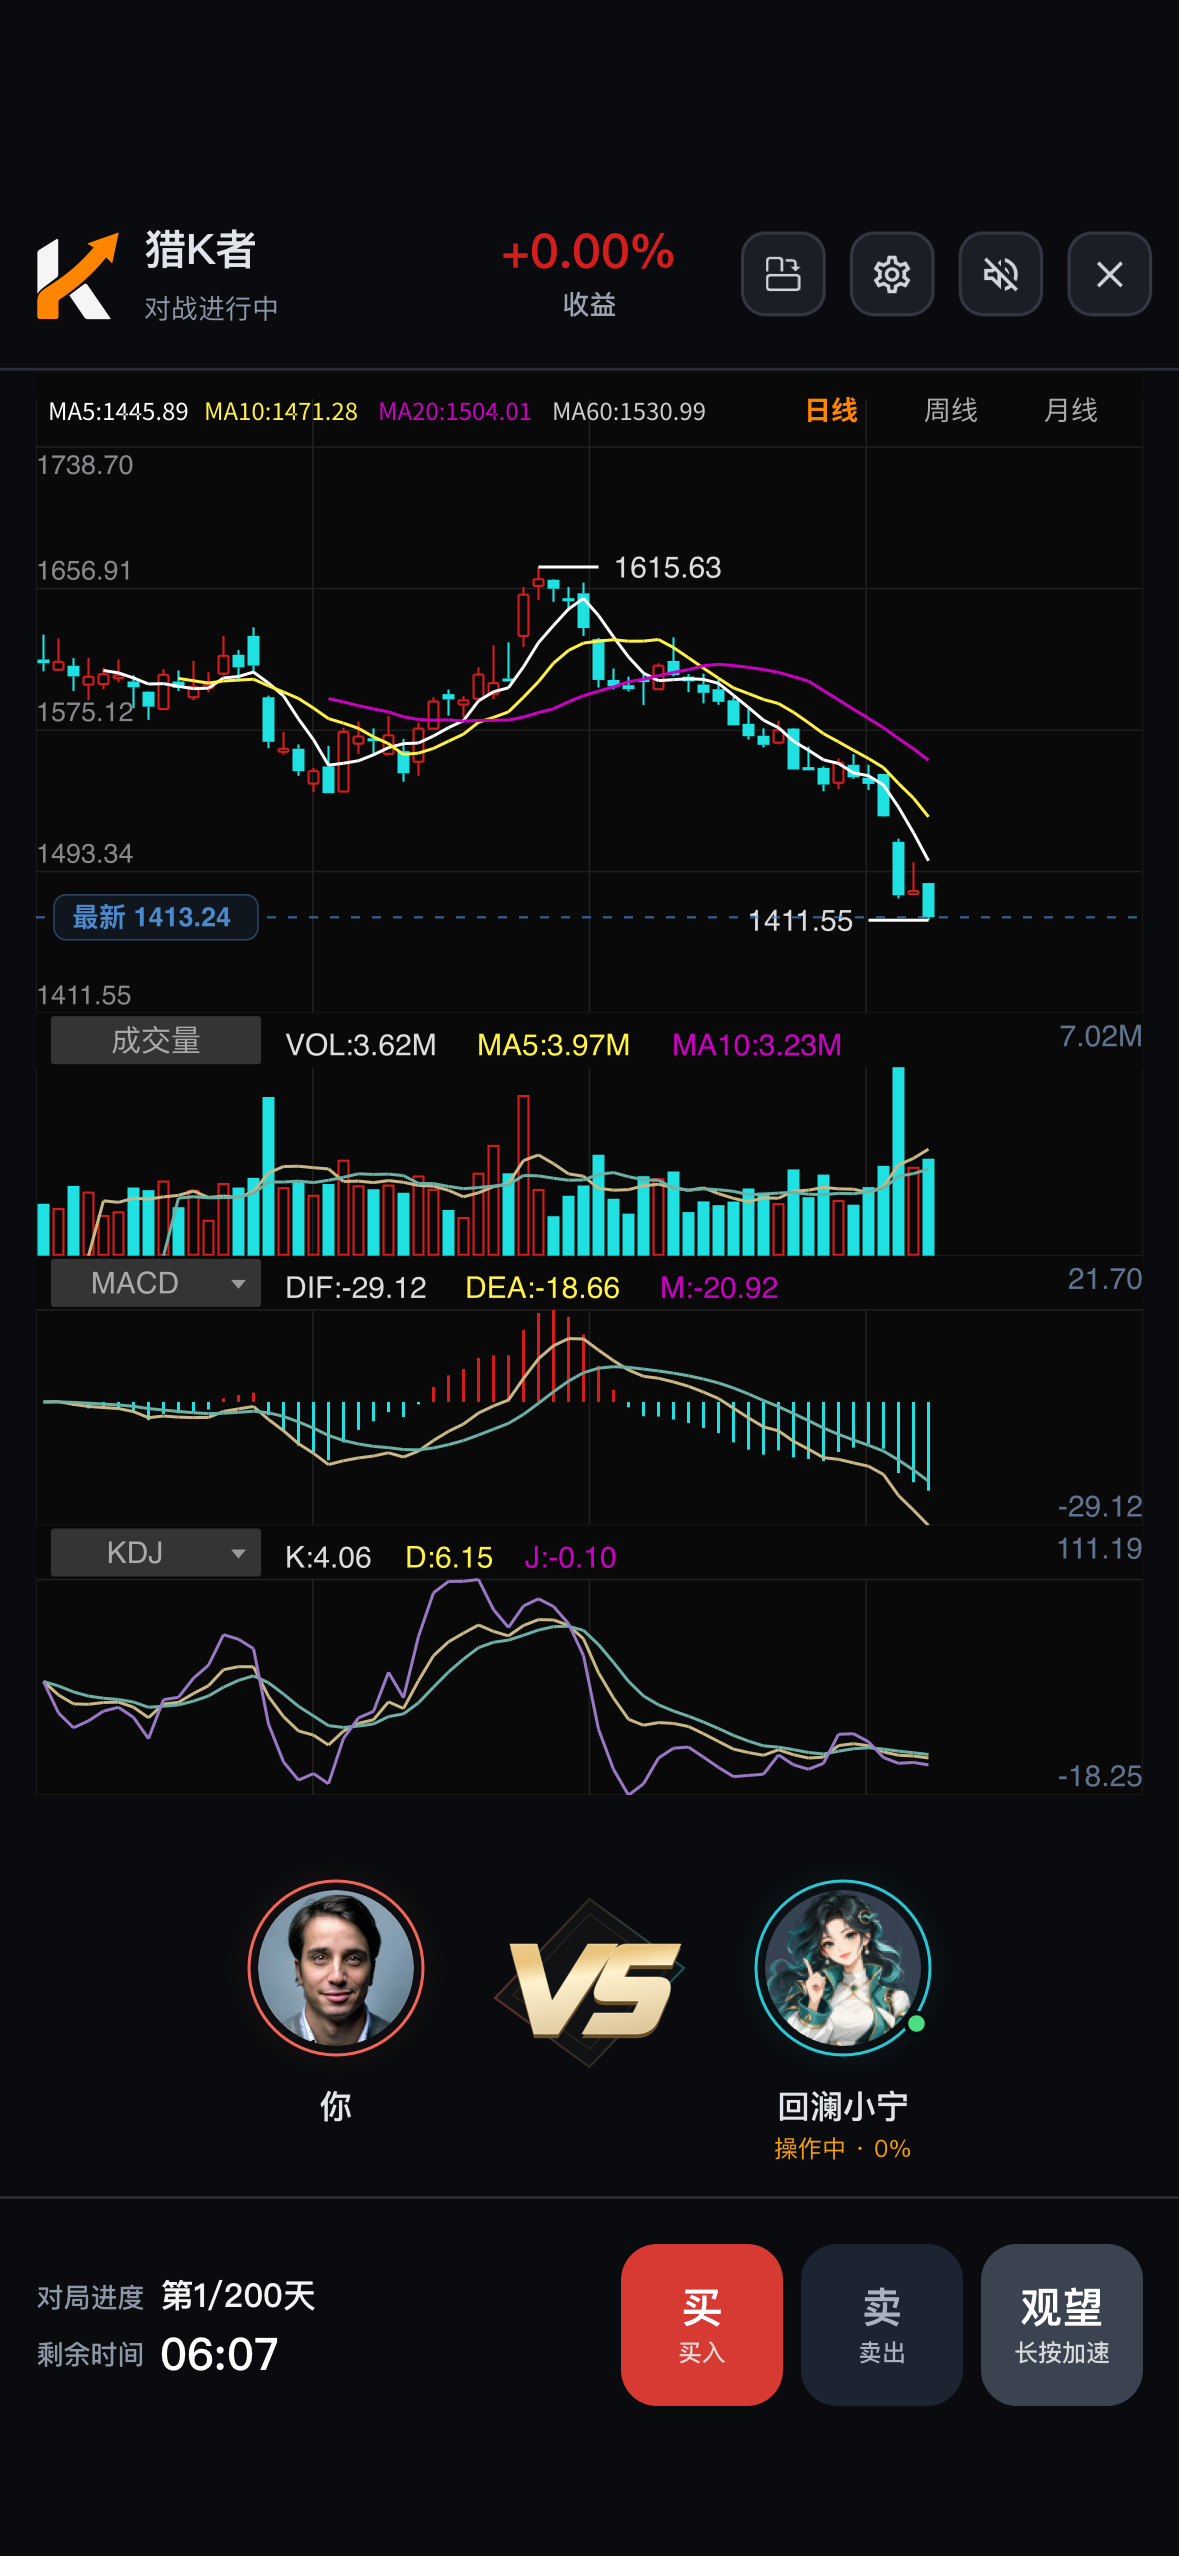This screenshot has width=1179, height=2556.
Task: Tap the 操作中 · 0% opponent status
Action: 842,2149
